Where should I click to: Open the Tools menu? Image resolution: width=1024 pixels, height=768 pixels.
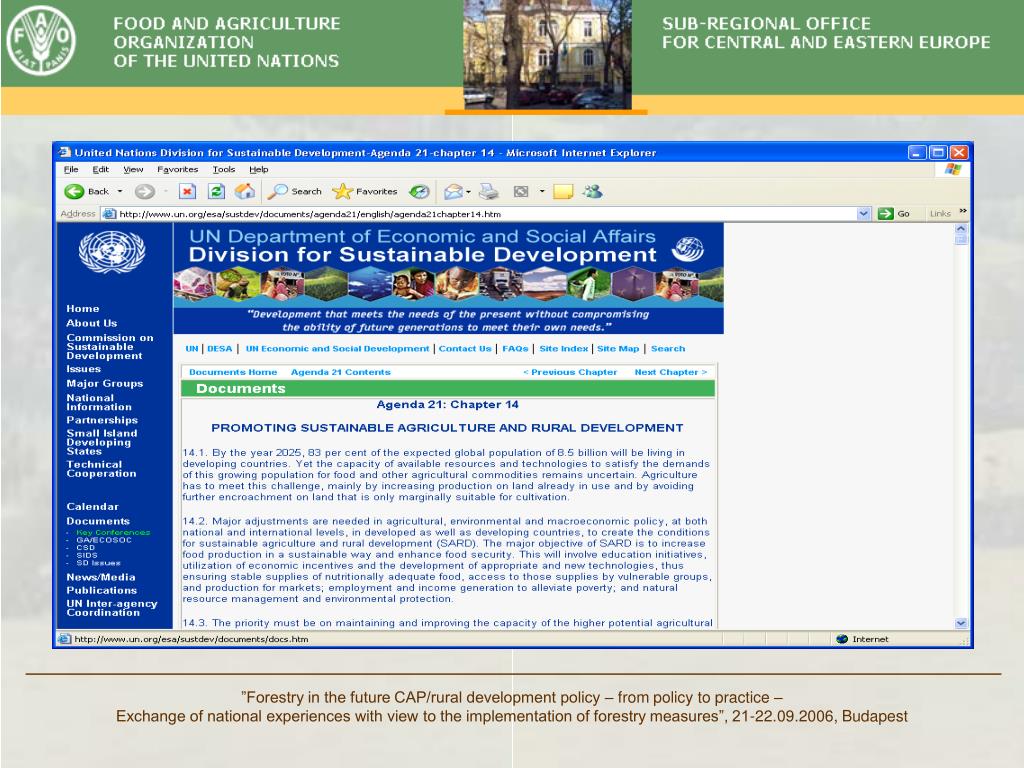tap(224, 170)
